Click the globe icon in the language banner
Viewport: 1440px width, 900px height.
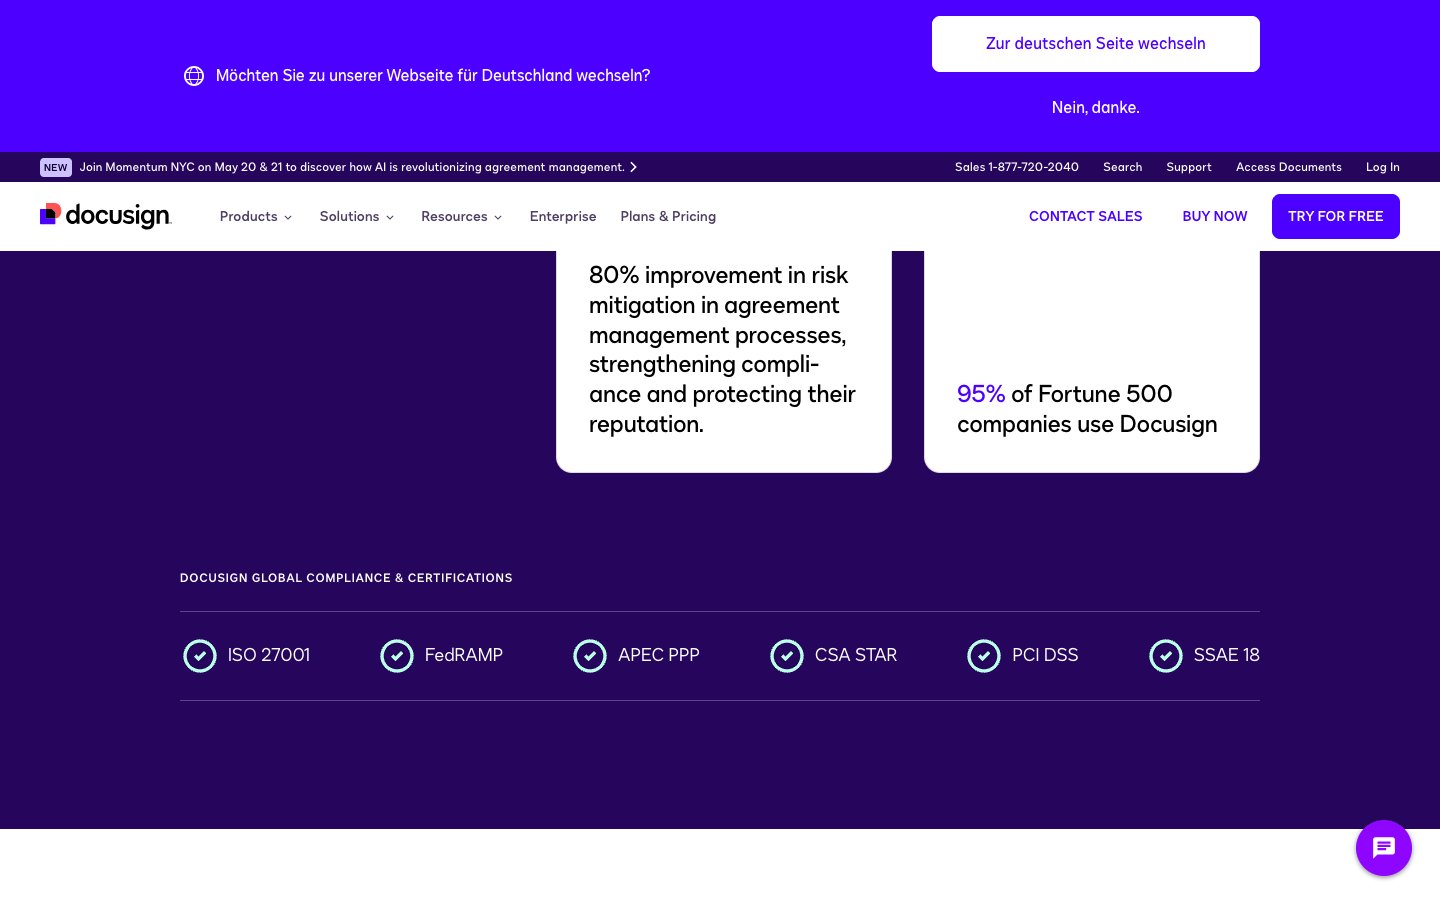(x=194, y=76)
